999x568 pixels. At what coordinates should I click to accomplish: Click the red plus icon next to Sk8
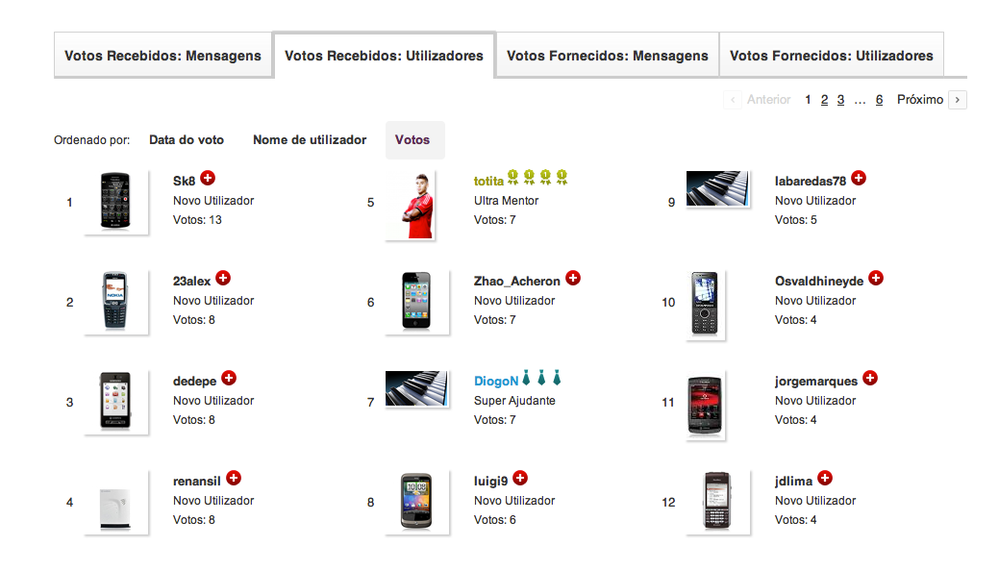pos(208,178)
